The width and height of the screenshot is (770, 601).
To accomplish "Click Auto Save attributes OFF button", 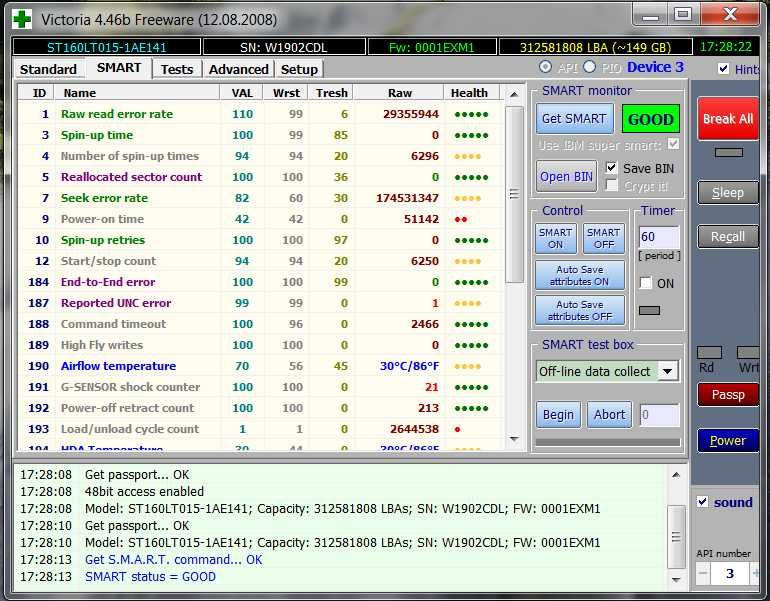I will (579, 310).
